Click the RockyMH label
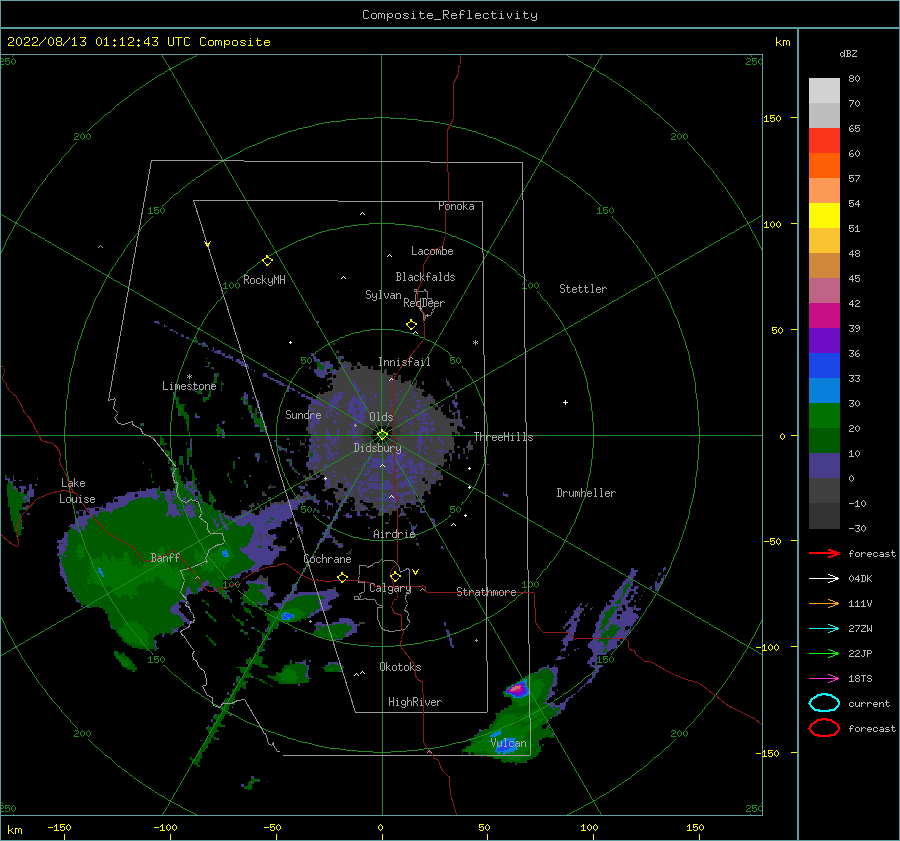The image size is (900, 841). click(264, 280)
